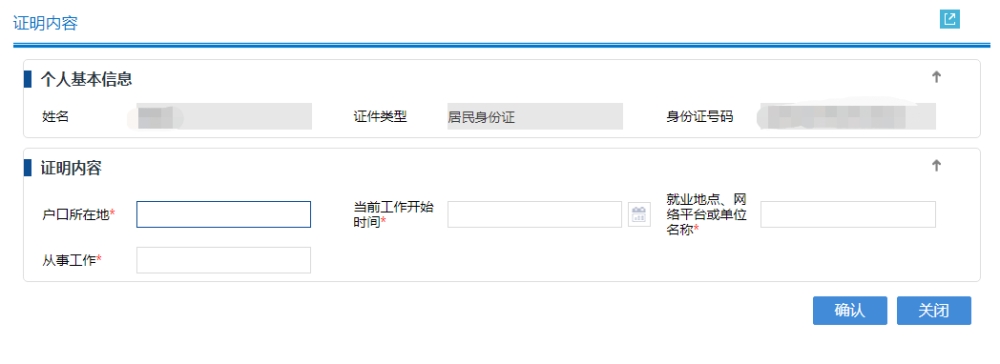Open the dialog in a new window icon
Viewport: 1000px width, 364px height.
(x=950, y=19)
